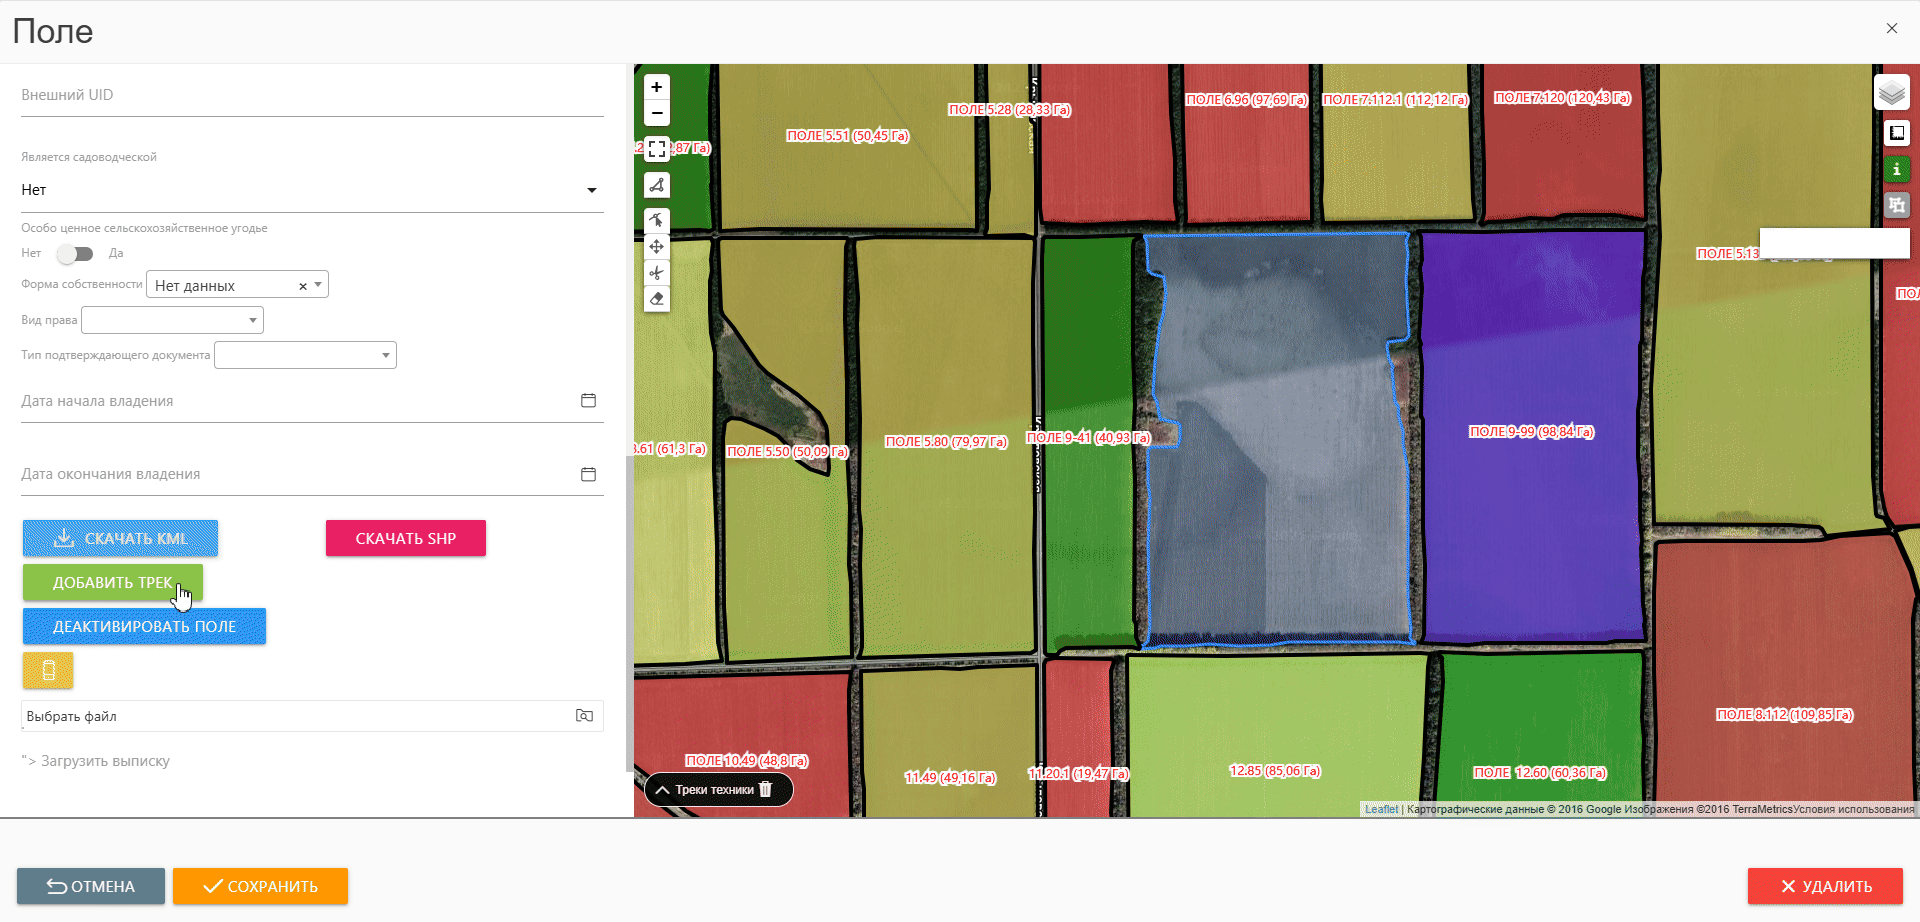Image resolution: width=1920 pixels, height=922 pixels.
Task: Select the polygon draw tool
Action: (657, 185)
